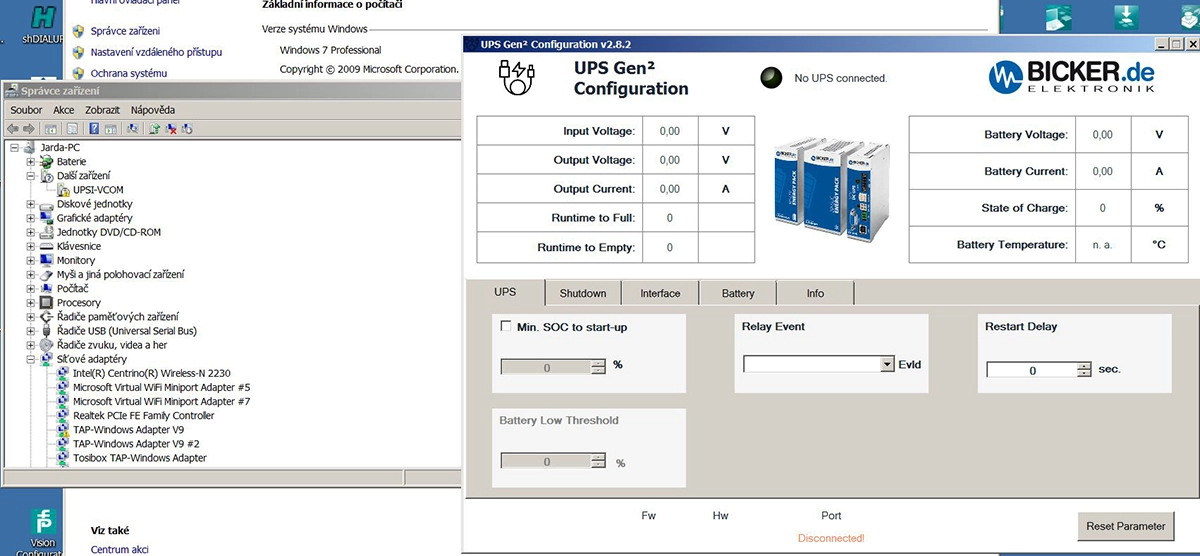Open the Zobrazit menu
The height and width of the screenshot is (556, 1200).
click(101, 109)
